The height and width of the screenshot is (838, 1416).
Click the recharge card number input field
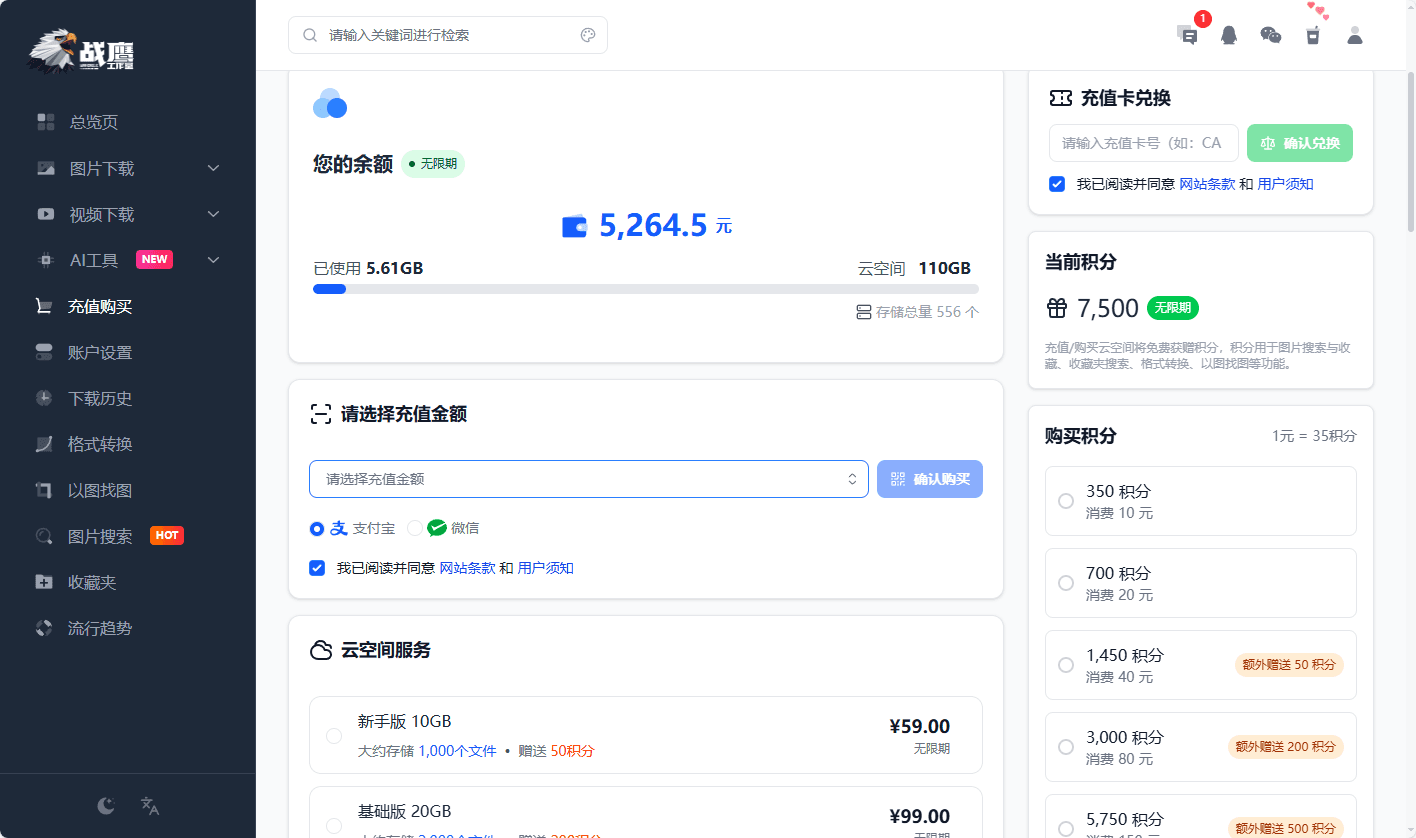pos(1143,143)
